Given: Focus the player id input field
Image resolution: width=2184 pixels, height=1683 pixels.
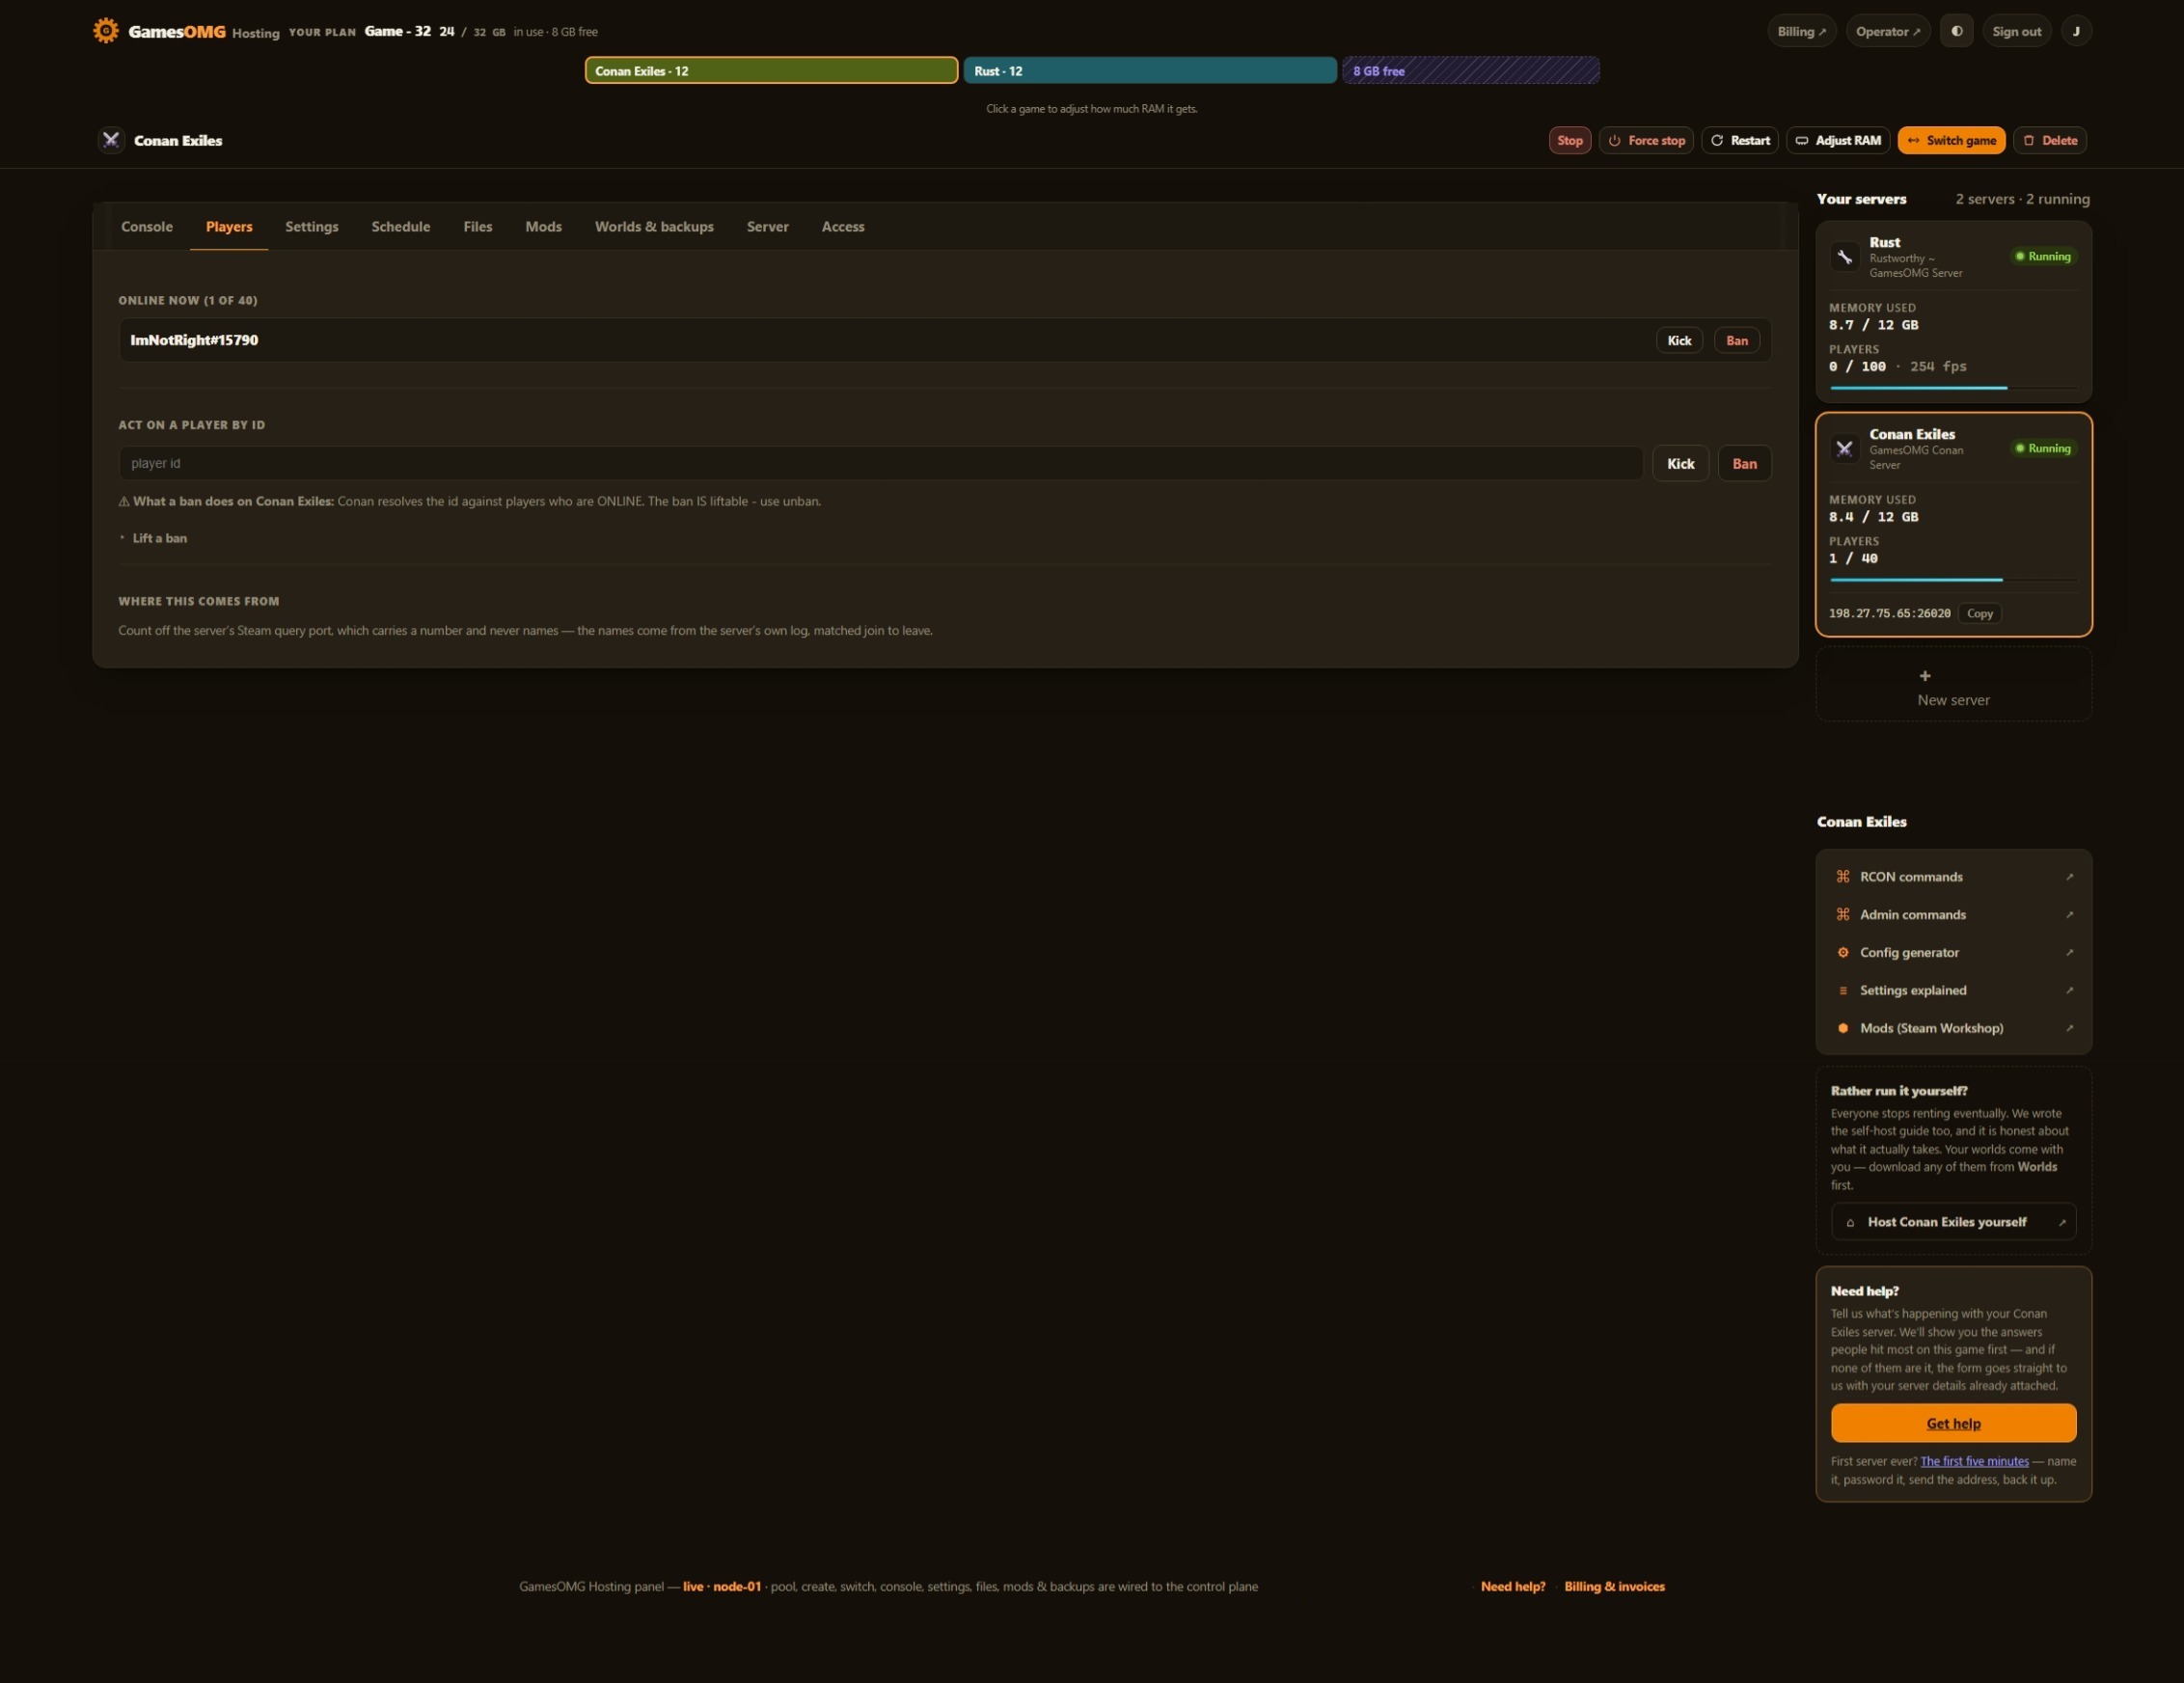Looking at the screenshot, I should pyautogui.click(x=880, y=464).
